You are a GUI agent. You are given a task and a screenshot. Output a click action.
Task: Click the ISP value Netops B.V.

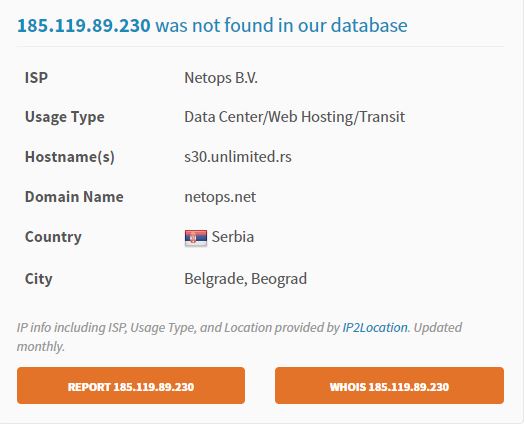click(x=221, y=78)
